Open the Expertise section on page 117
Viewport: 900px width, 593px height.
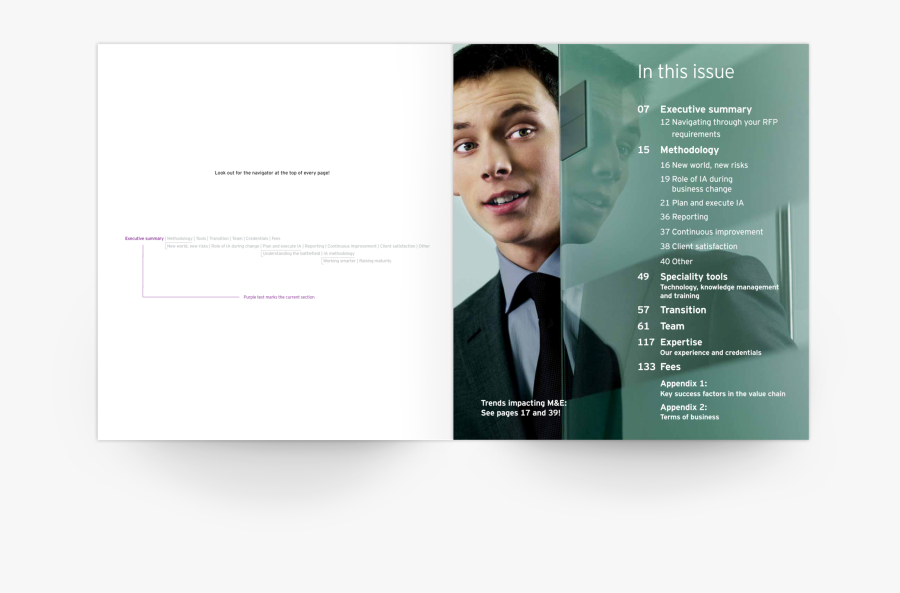pos(681,342)
